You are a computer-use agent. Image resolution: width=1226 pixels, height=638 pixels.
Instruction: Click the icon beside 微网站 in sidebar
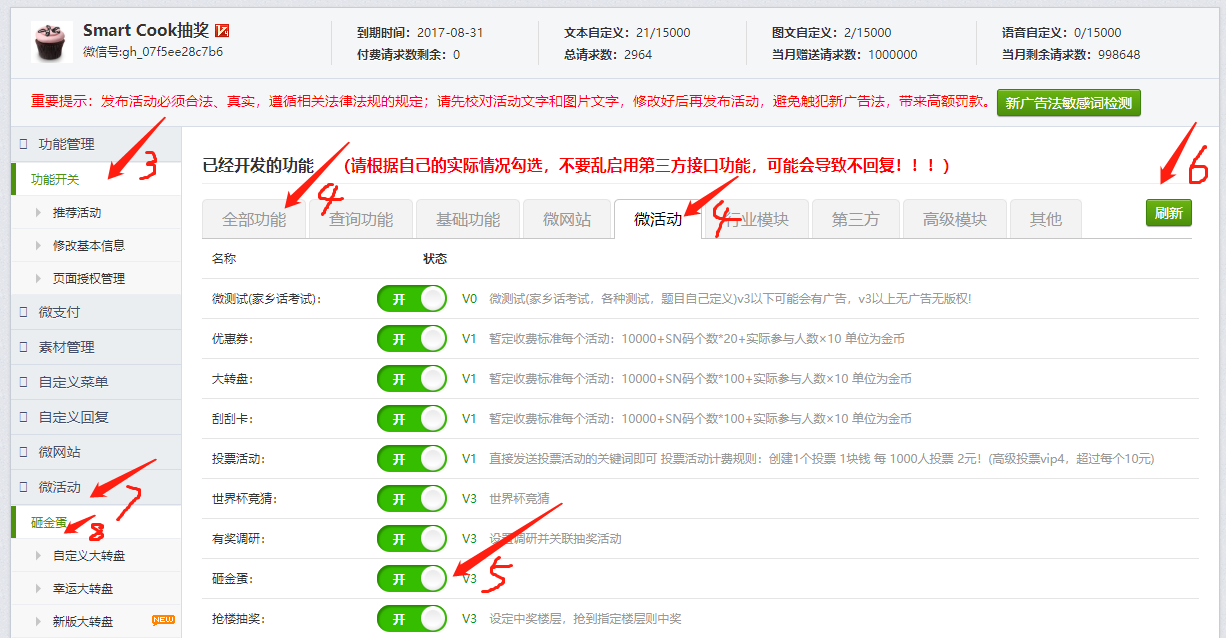pyautogui.click(x=24, y=452)
